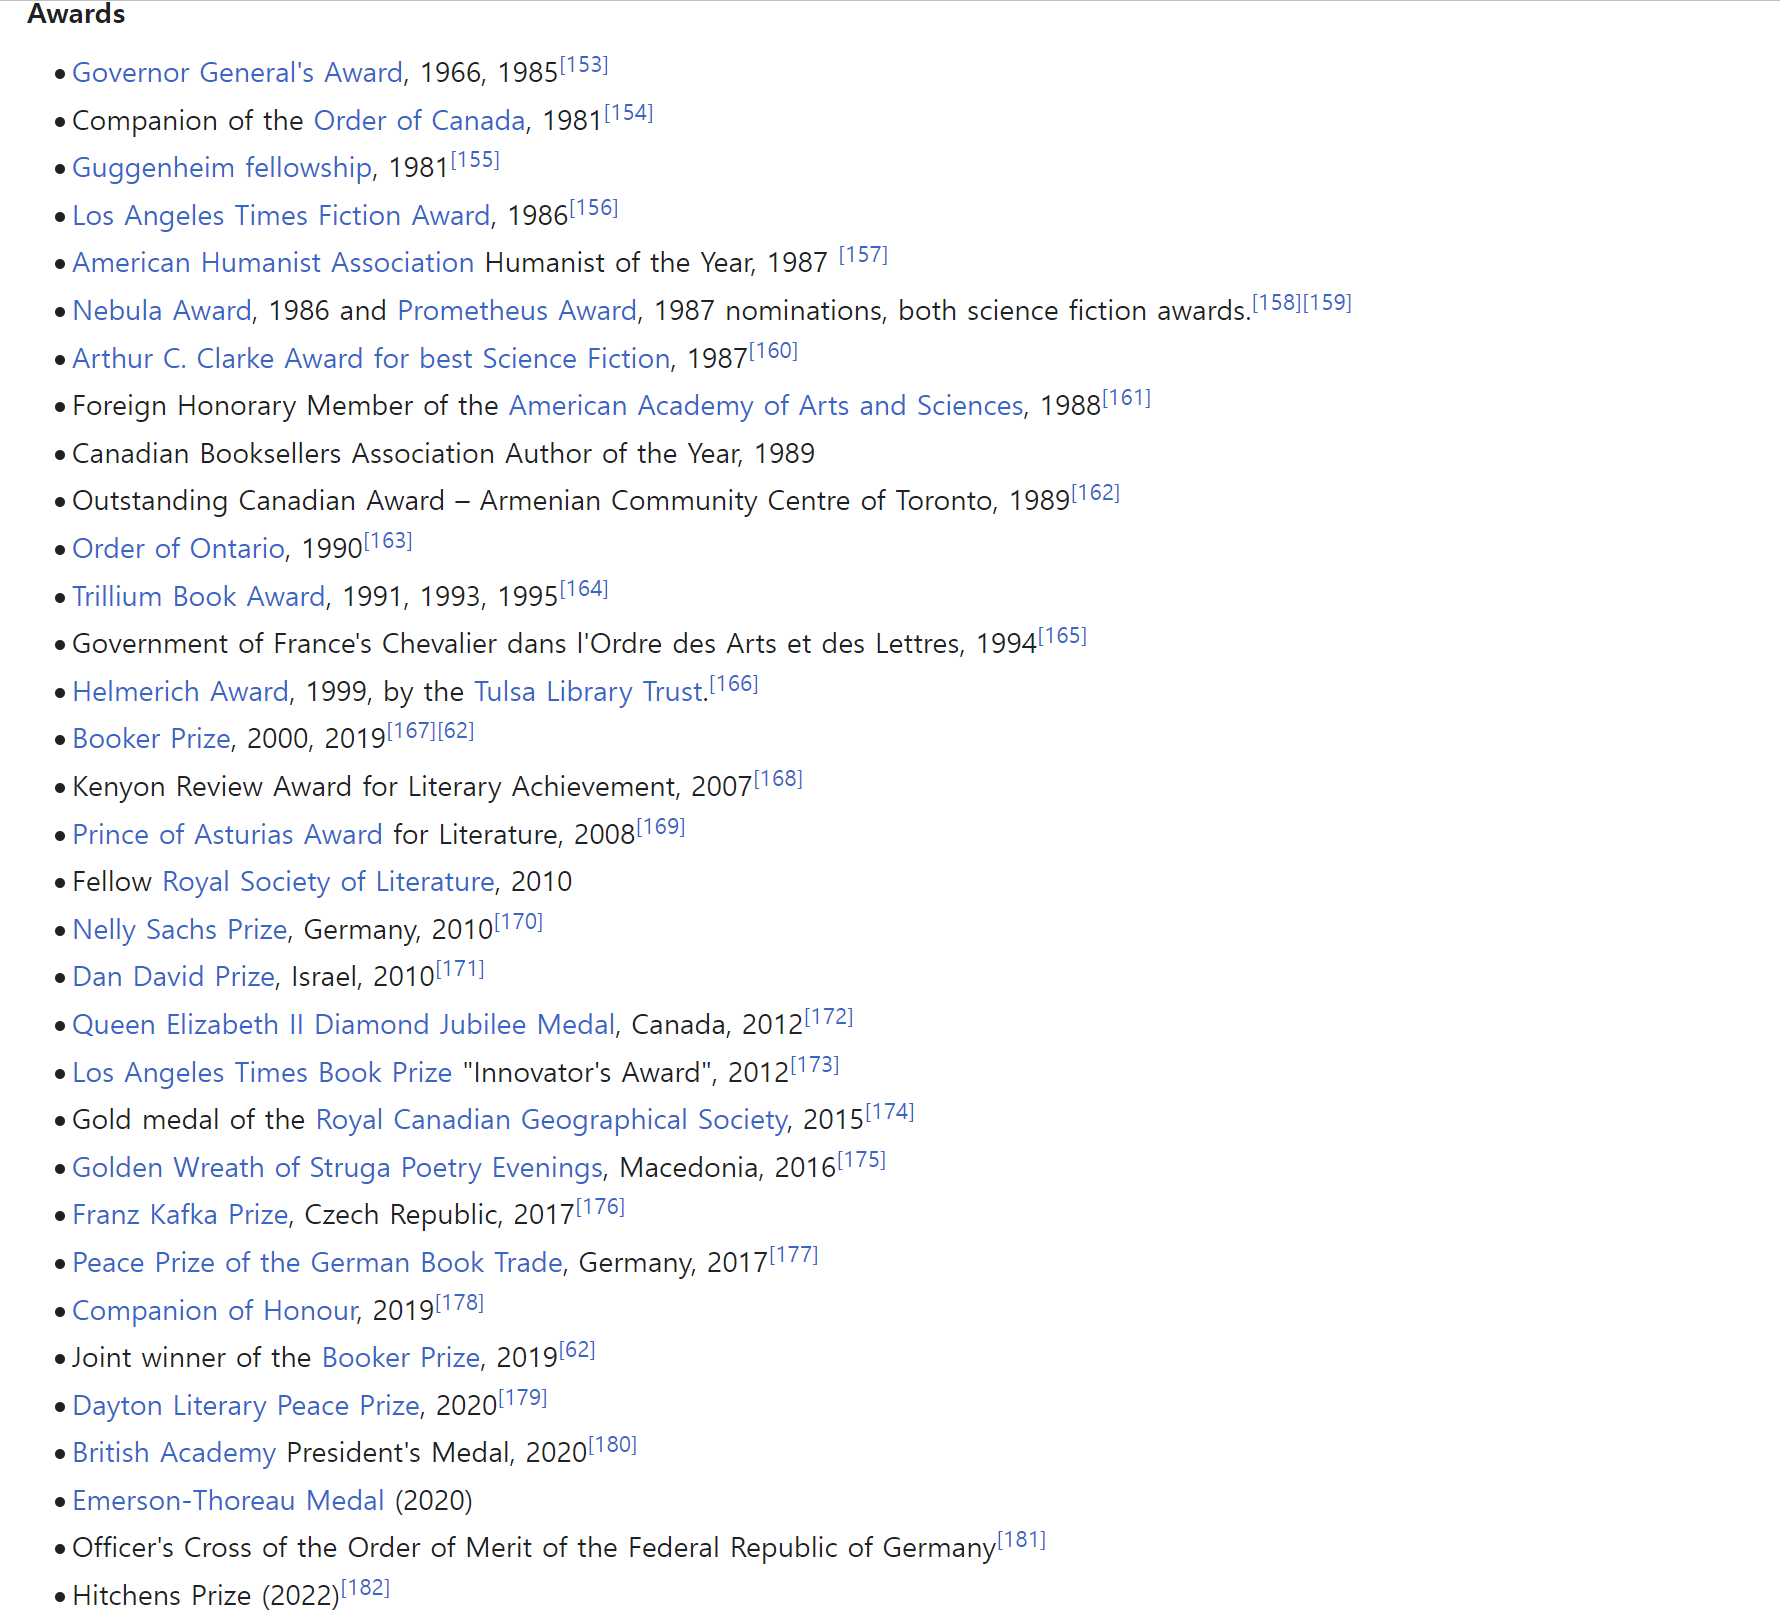Jump to citation [169]
This screenshot has width=1780, height=1612.
[x=661, y=827]
